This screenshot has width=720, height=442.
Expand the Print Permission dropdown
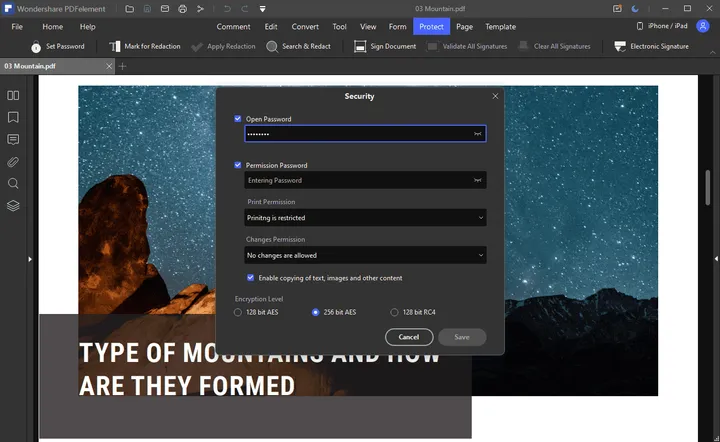[365, 217]
